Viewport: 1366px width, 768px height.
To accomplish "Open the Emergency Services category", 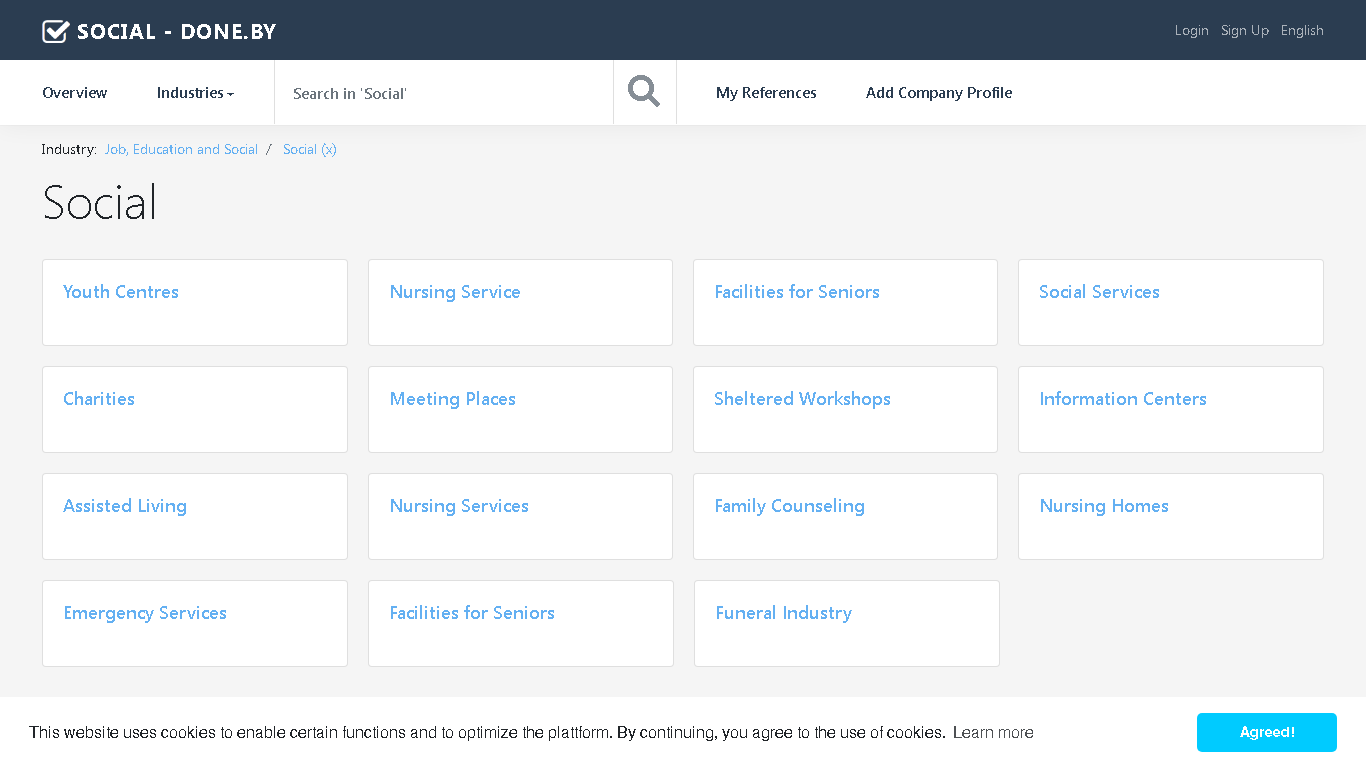I will point(195,624).
